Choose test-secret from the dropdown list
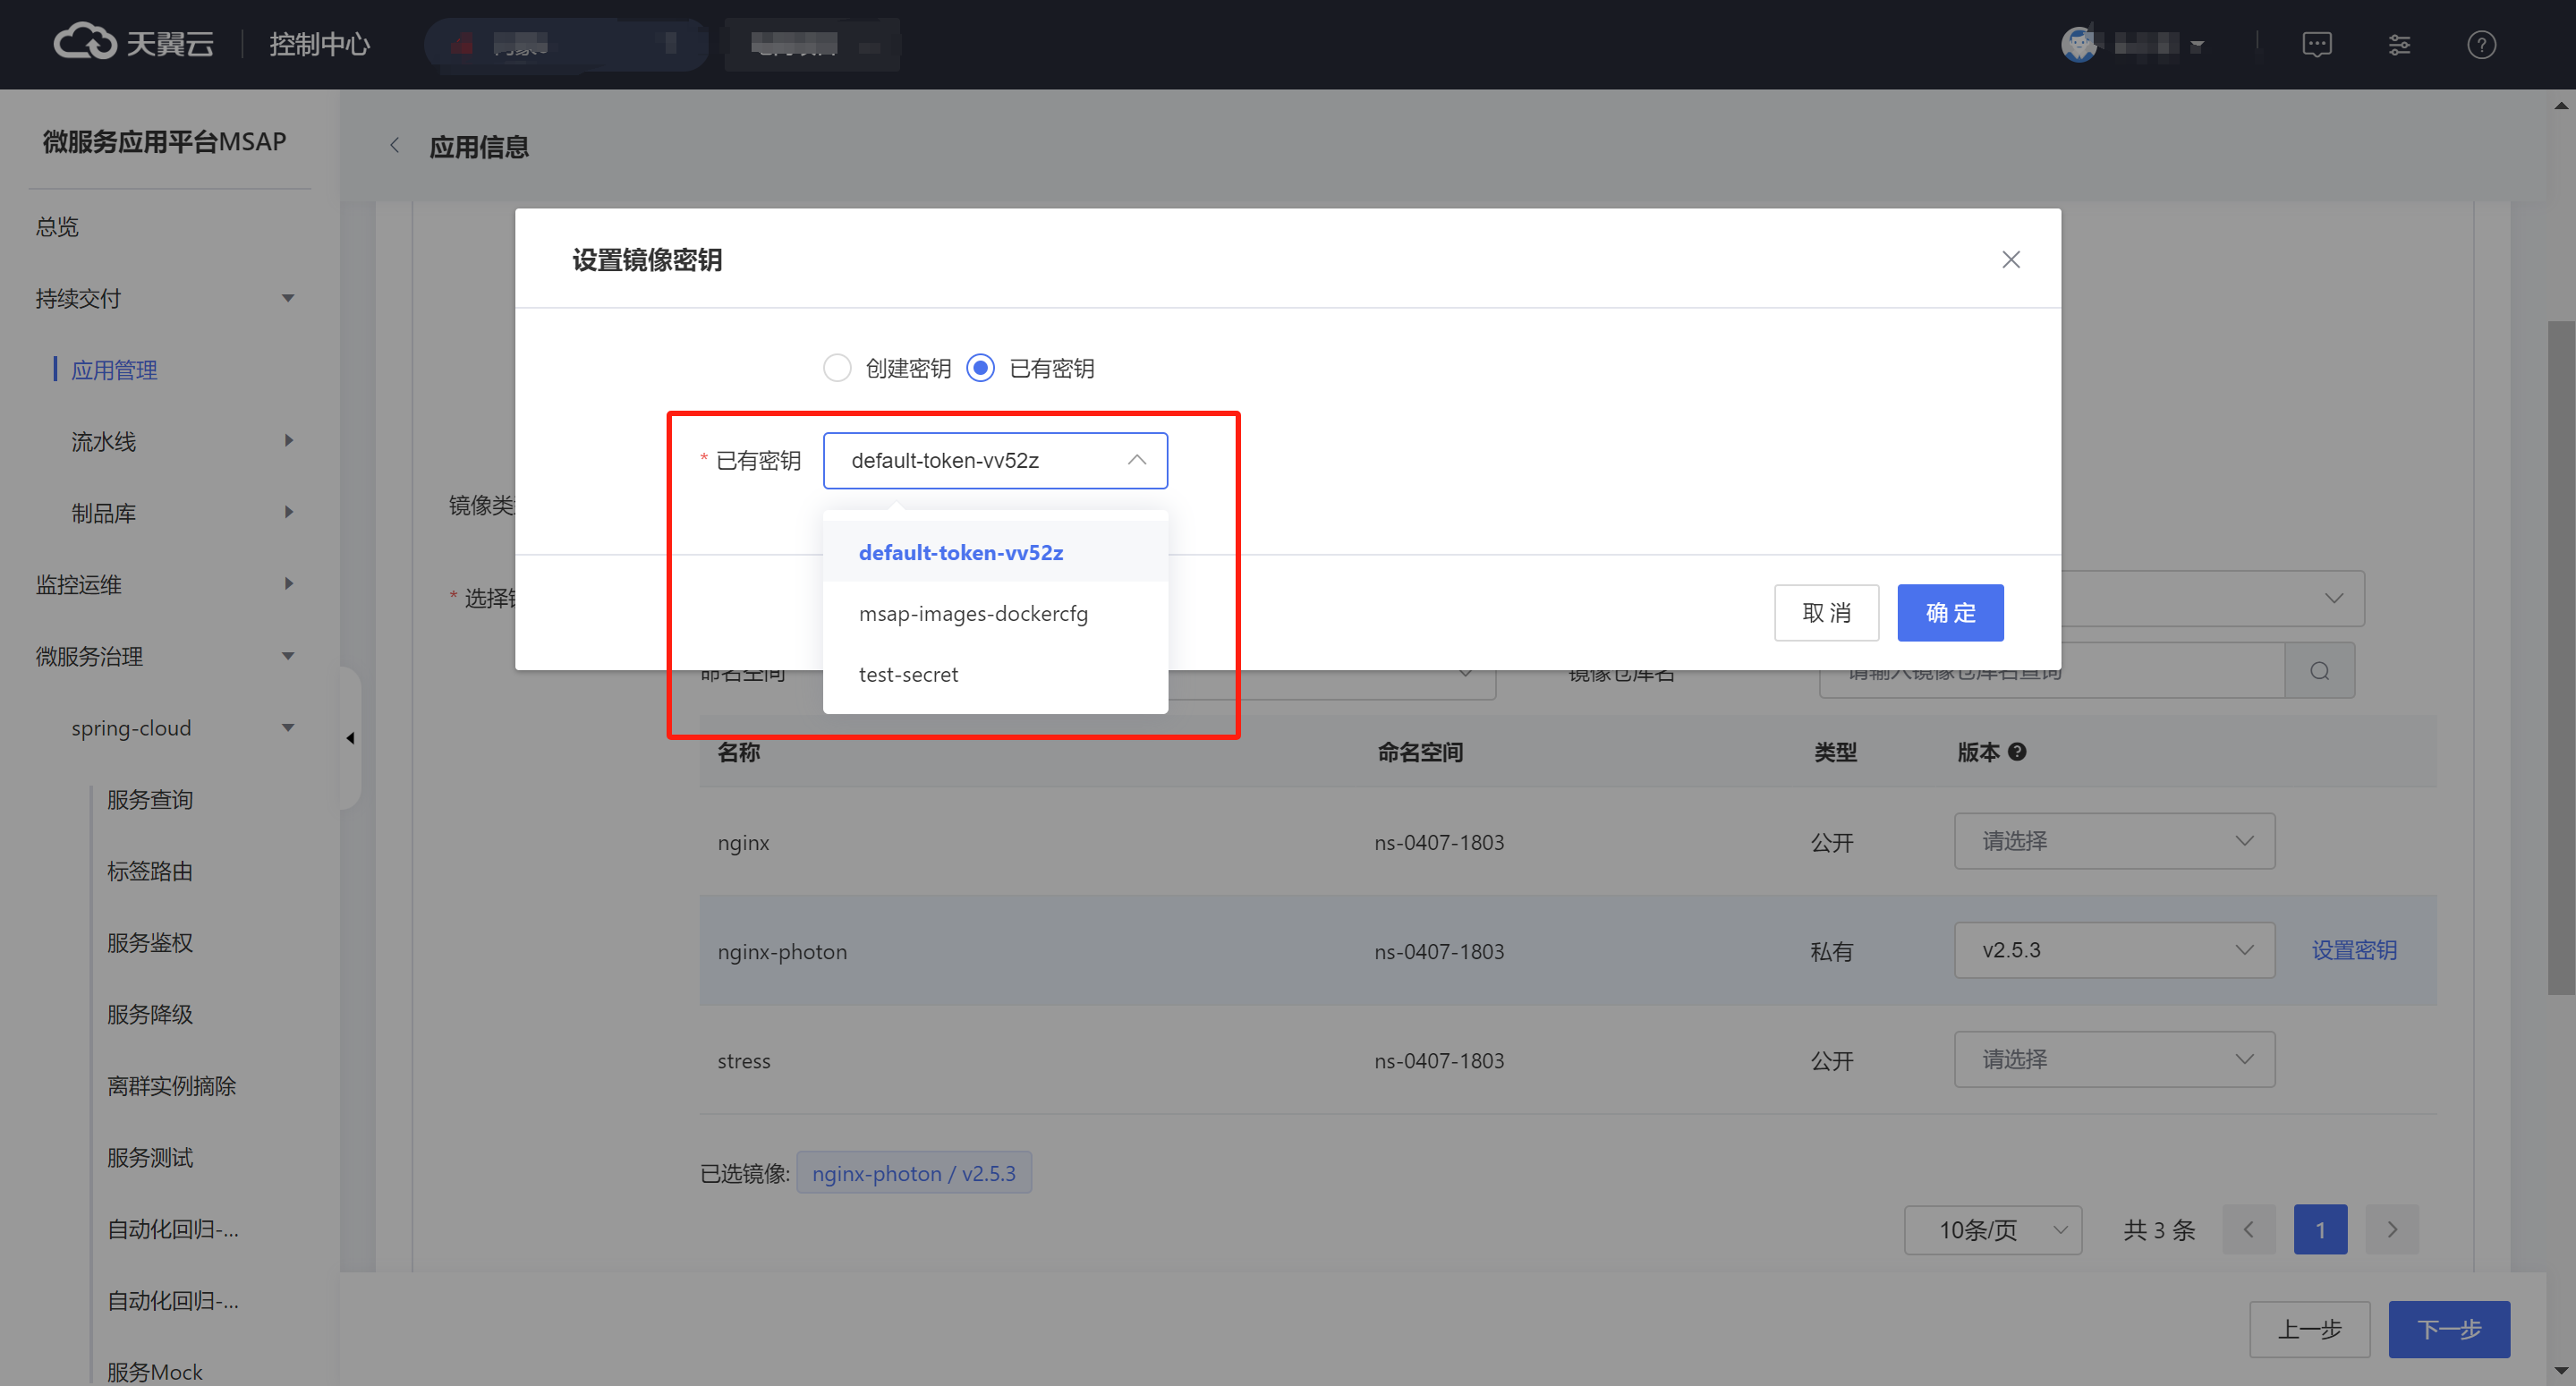2576x1386 pixels. point(995,674)
